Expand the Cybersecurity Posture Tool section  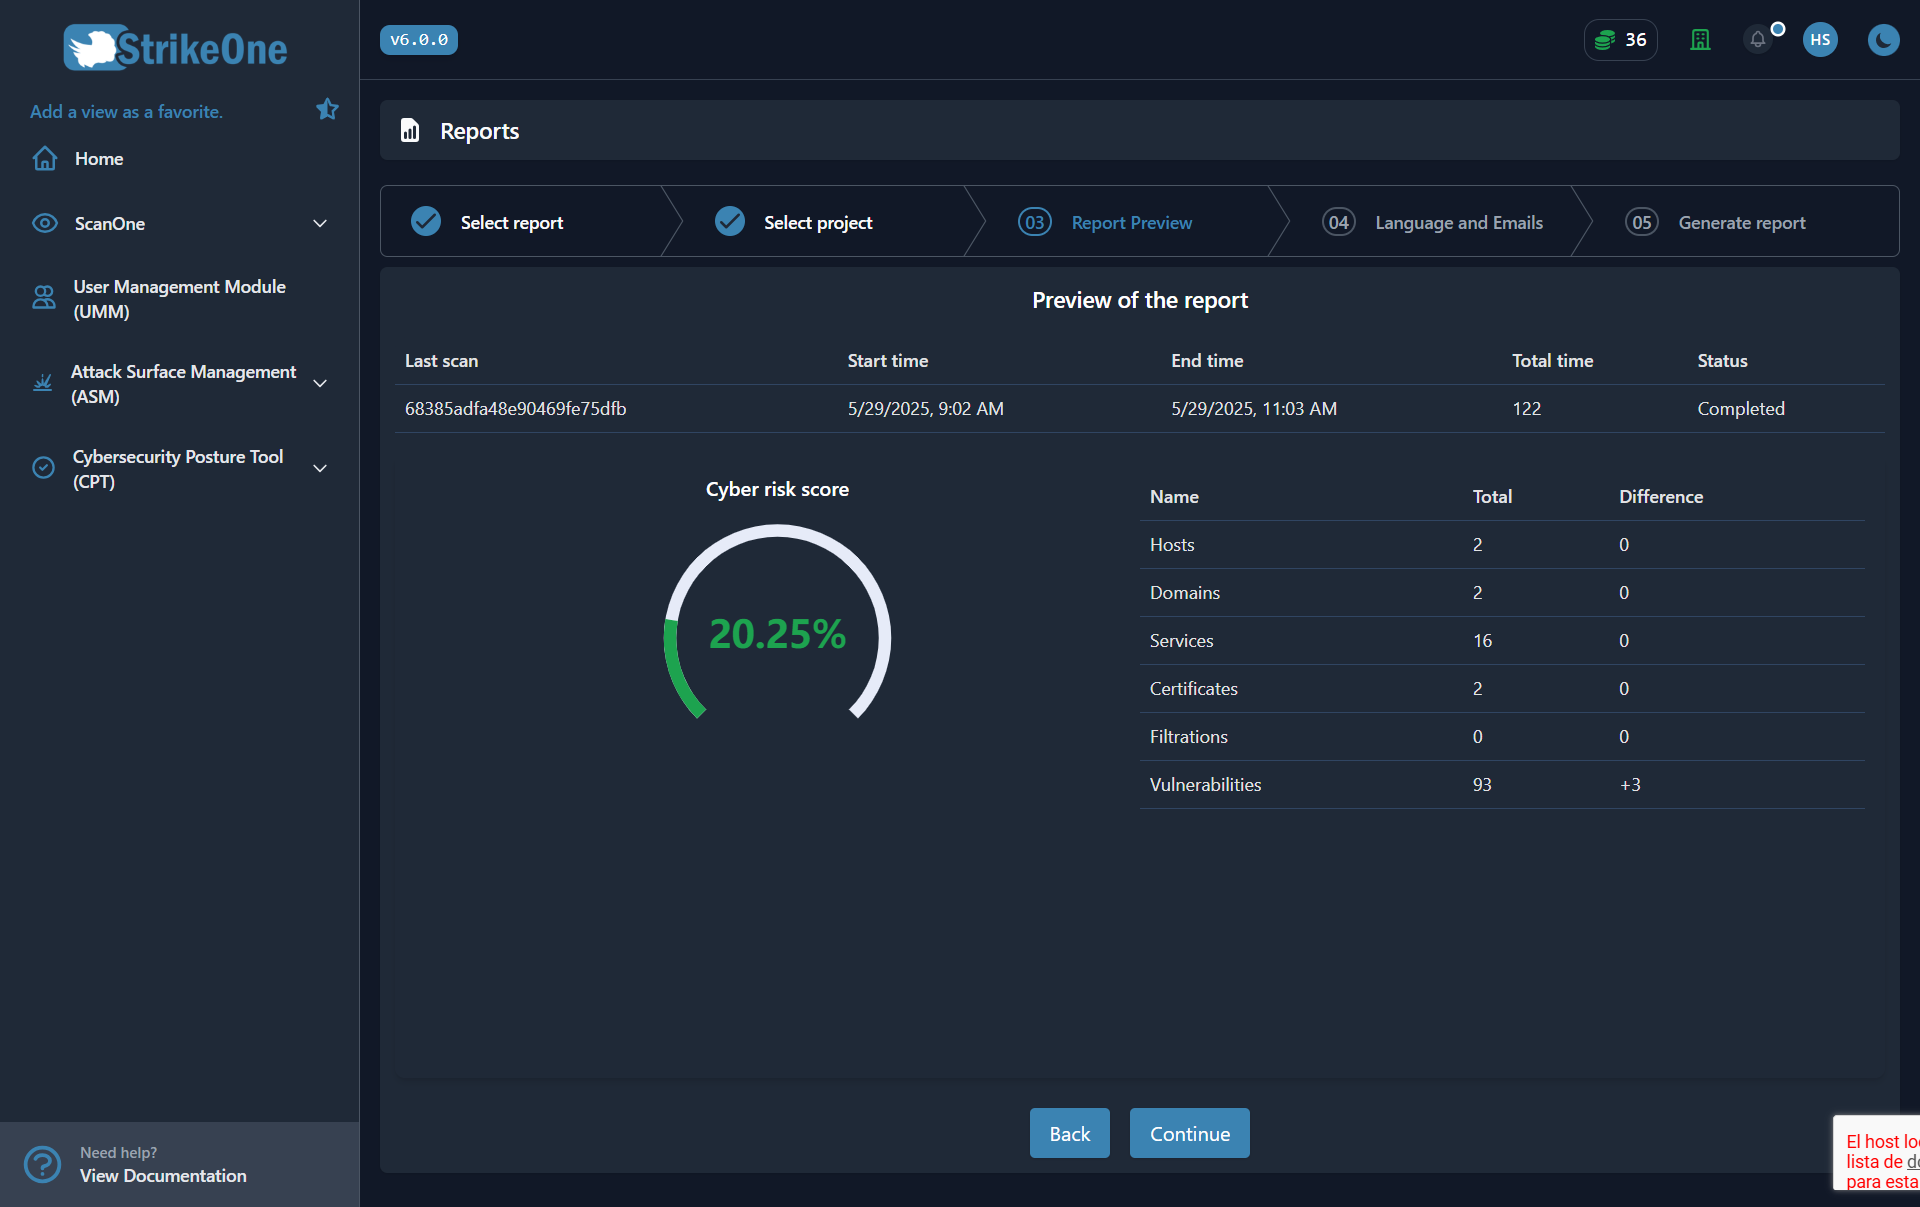[x=319, y=468]
